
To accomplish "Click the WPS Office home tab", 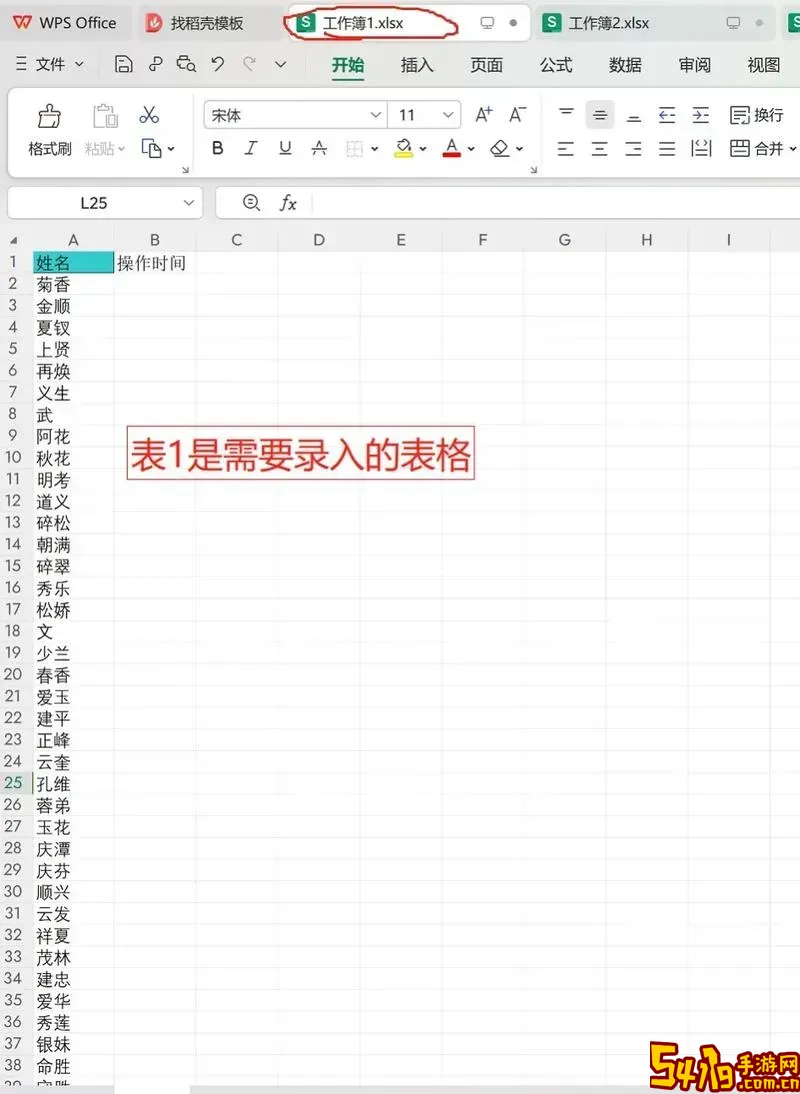I will point(65,23).
